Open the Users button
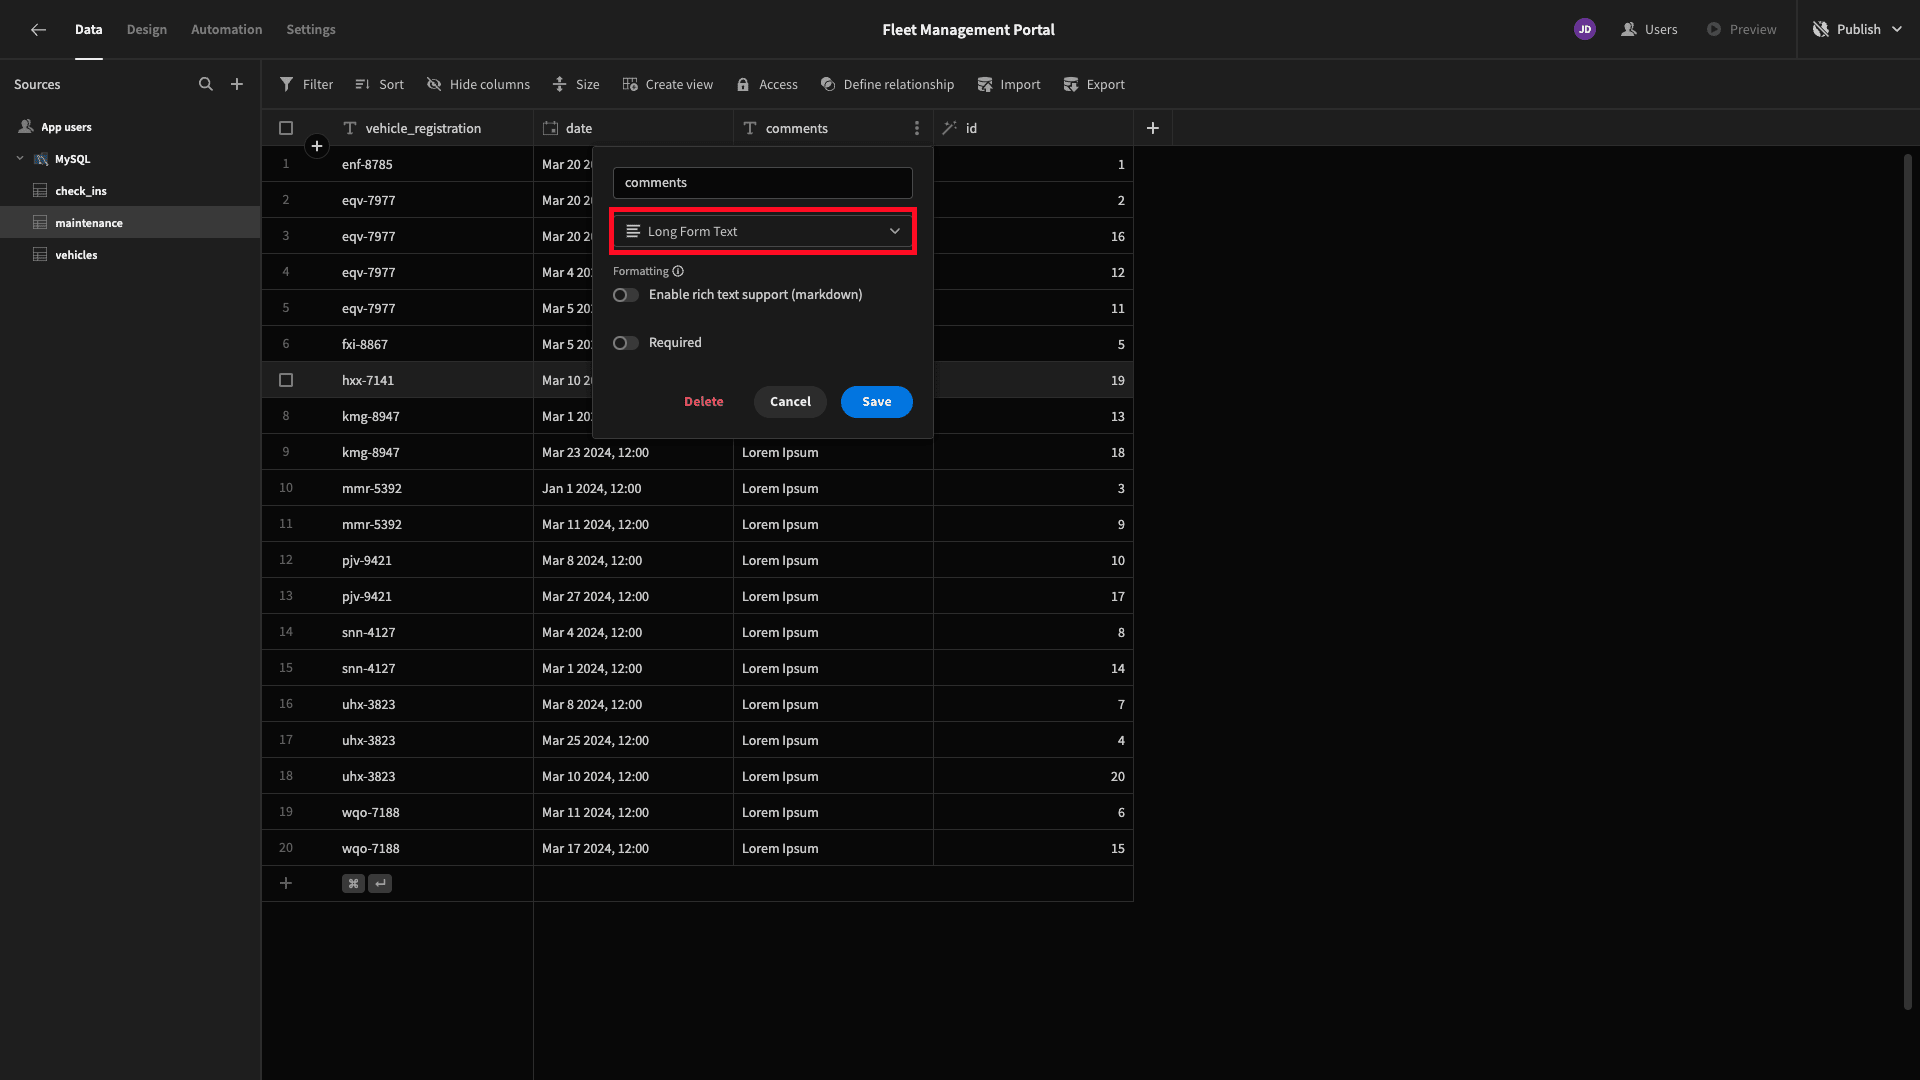This screenshot has width=1920, height=1080. [1650, 29]
